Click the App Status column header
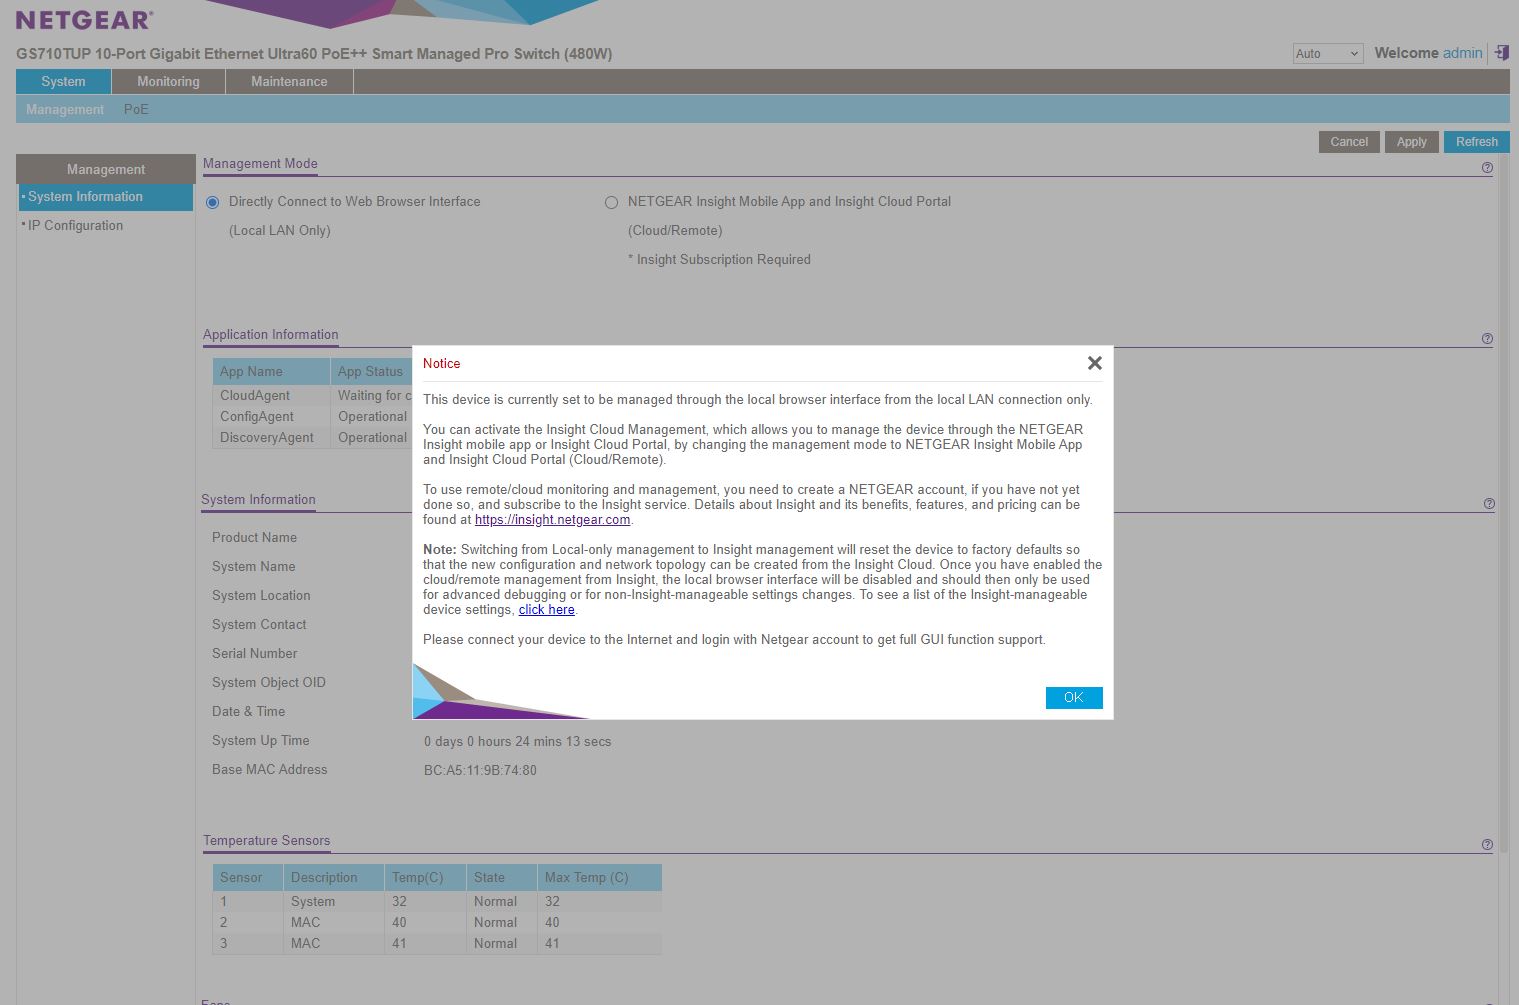 (371, 372)
